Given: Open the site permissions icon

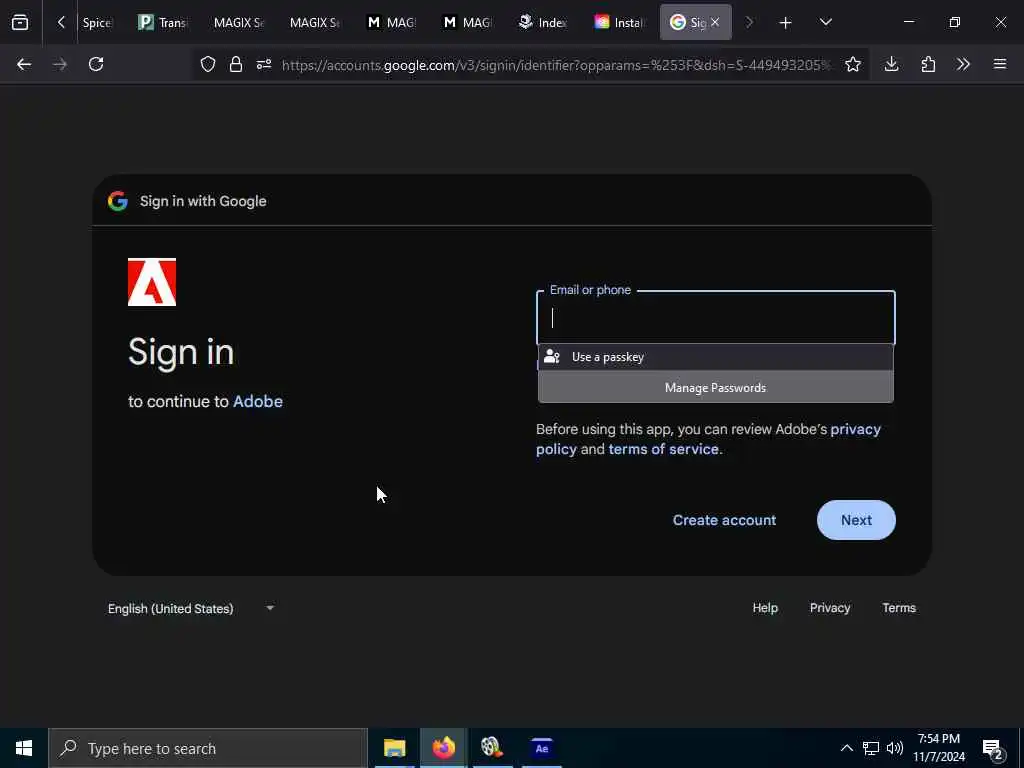Looking at the screenshot, I should pyautogui.click(x=264, y=64).
